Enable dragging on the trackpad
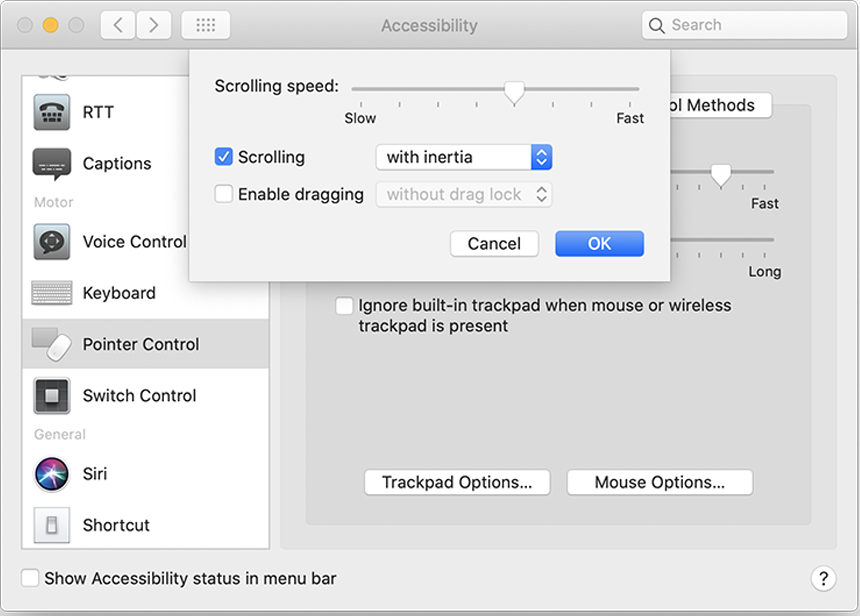 click(x=223, y=194)
